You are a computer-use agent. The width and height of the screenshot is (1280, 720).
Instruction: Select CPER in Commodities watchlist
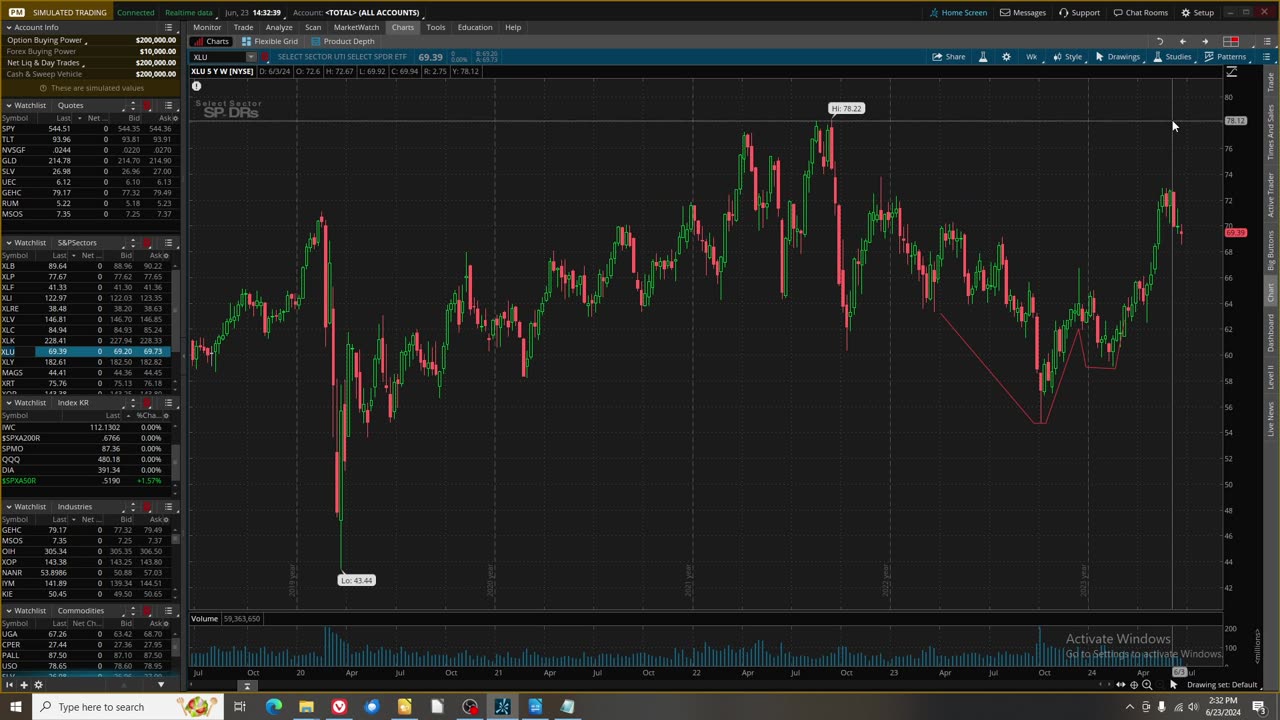pos(87,645)
